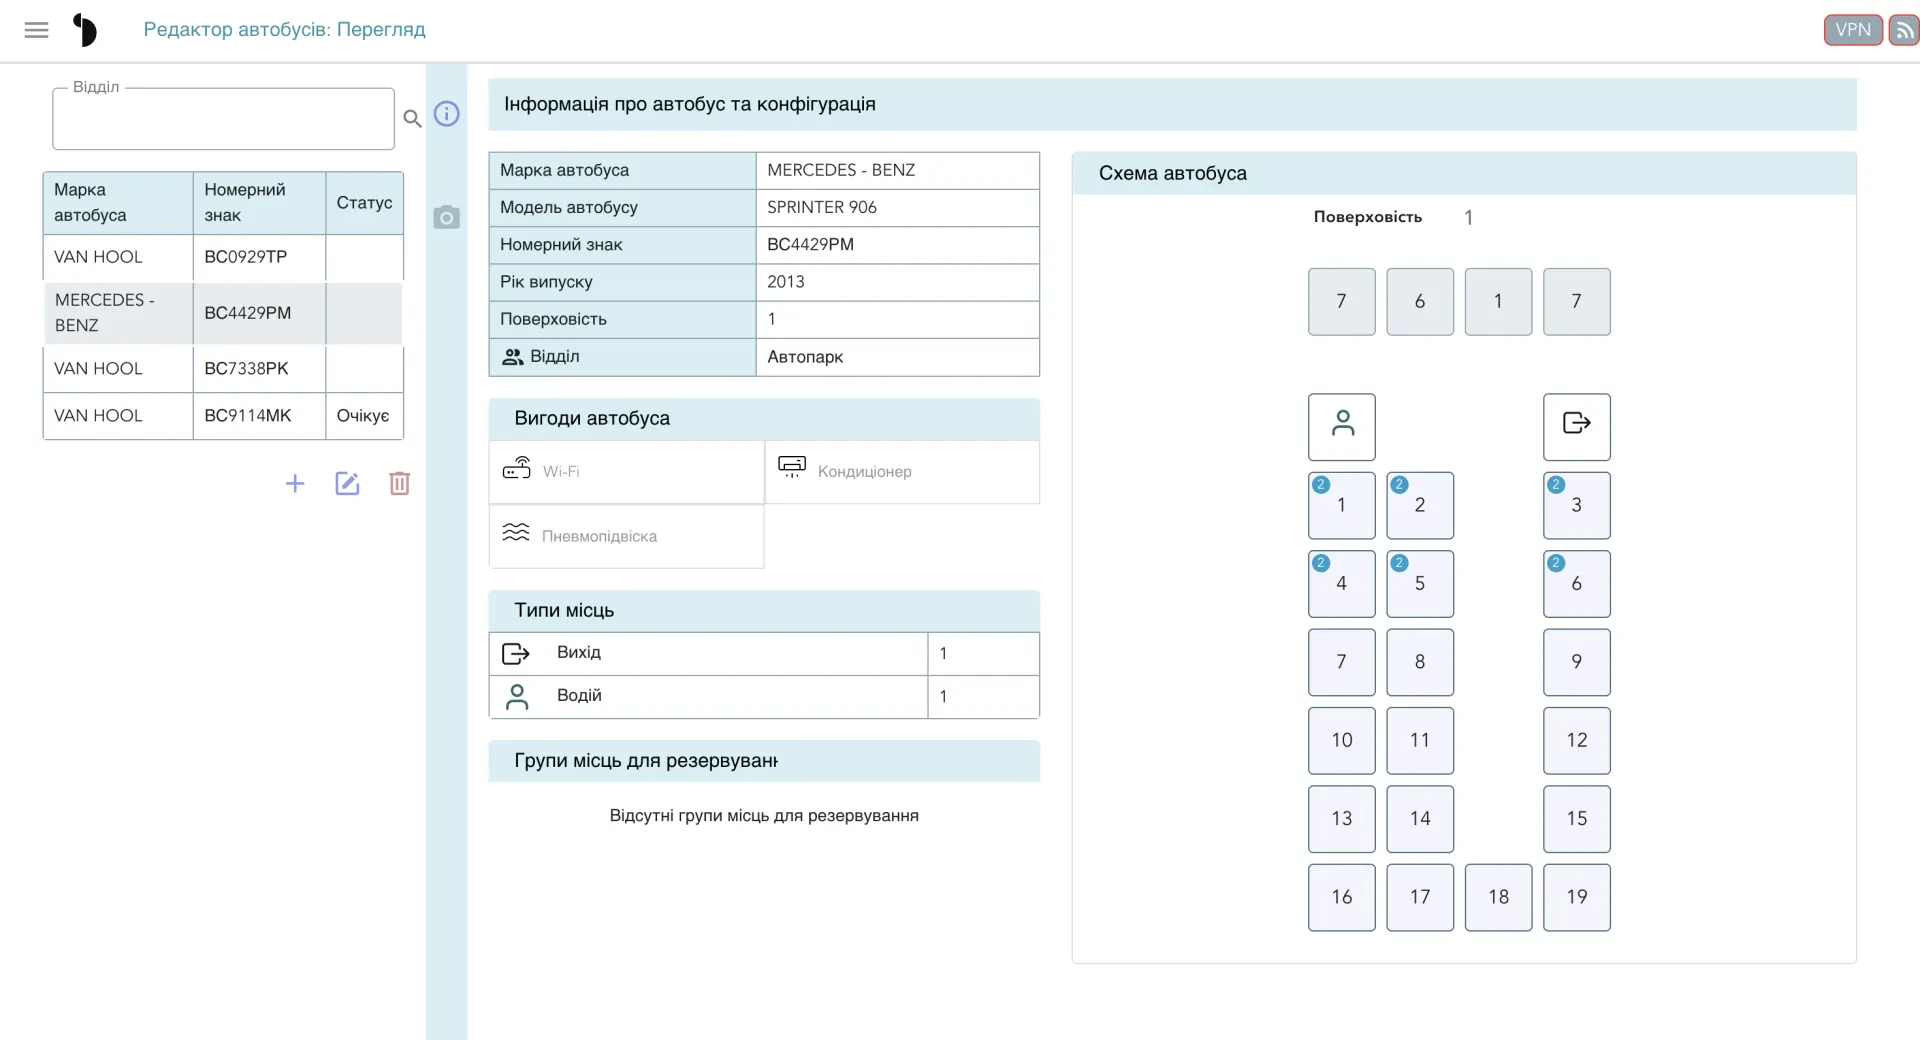
Task: Add a new bus with plus icon
Action: (x=295, y=484)
